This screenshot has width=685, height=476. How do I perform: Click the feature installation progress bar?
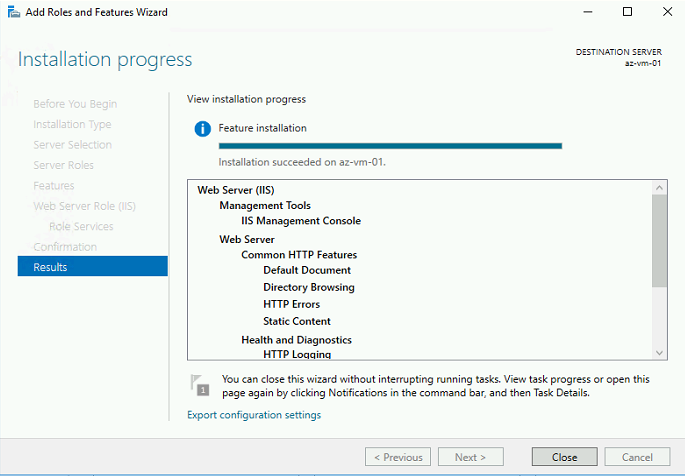pos(390,146)
